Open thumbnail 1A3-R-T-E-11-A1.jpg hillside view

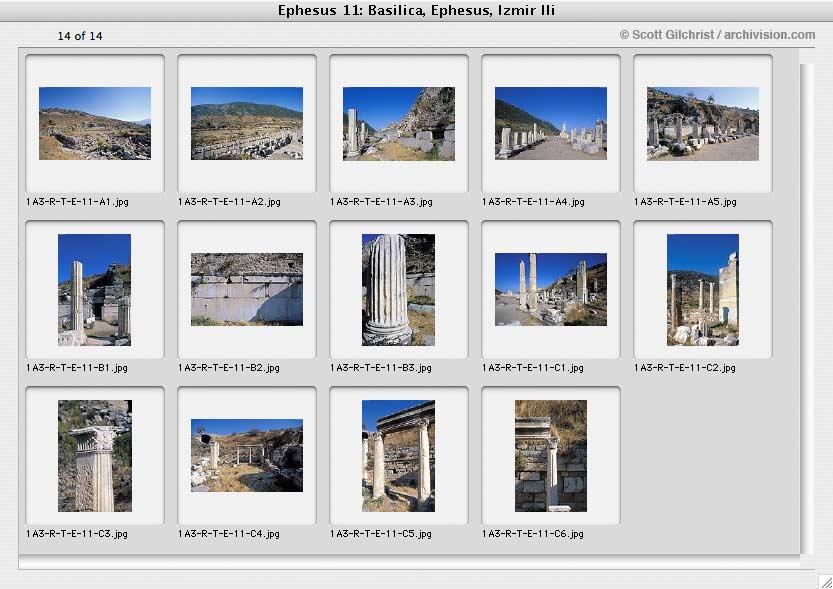(95, 123)
